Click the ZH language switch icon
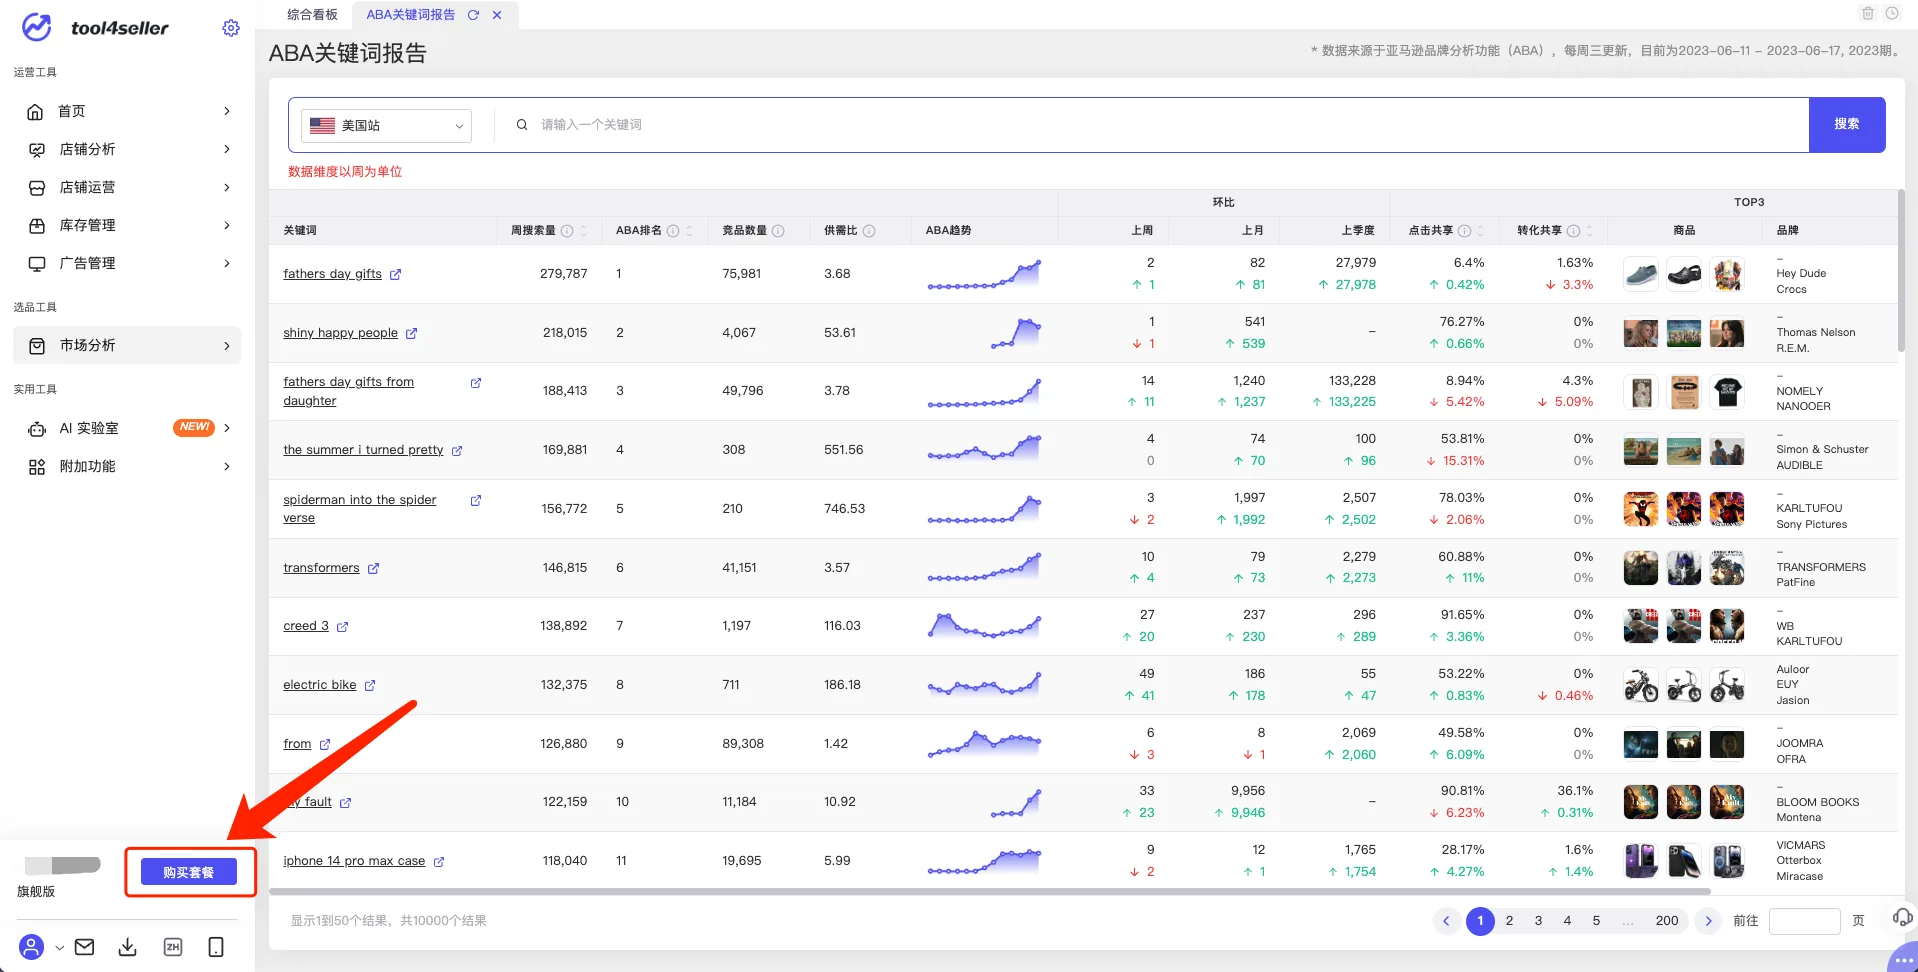This screenshot has width=1918, height=972. point(173,947)
